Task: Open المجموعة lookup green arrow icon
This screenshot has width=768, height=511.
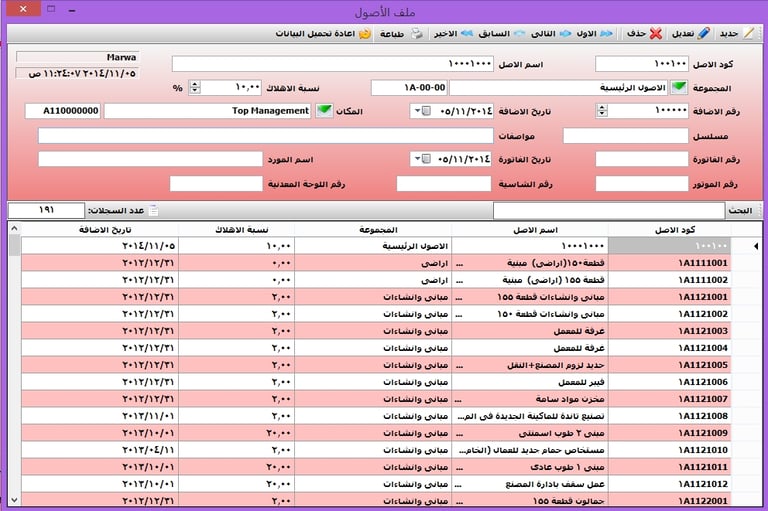Action: click(679, 87)
